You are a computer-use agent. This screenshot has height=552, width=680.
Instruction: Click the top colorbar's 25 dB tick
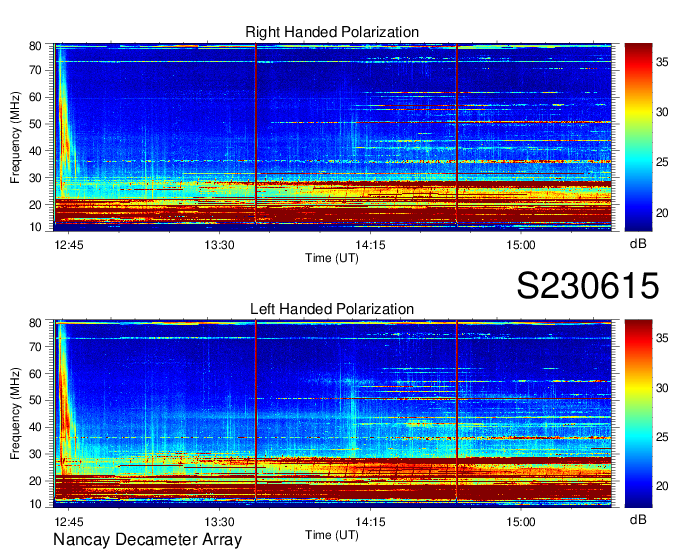coord(662,162)
